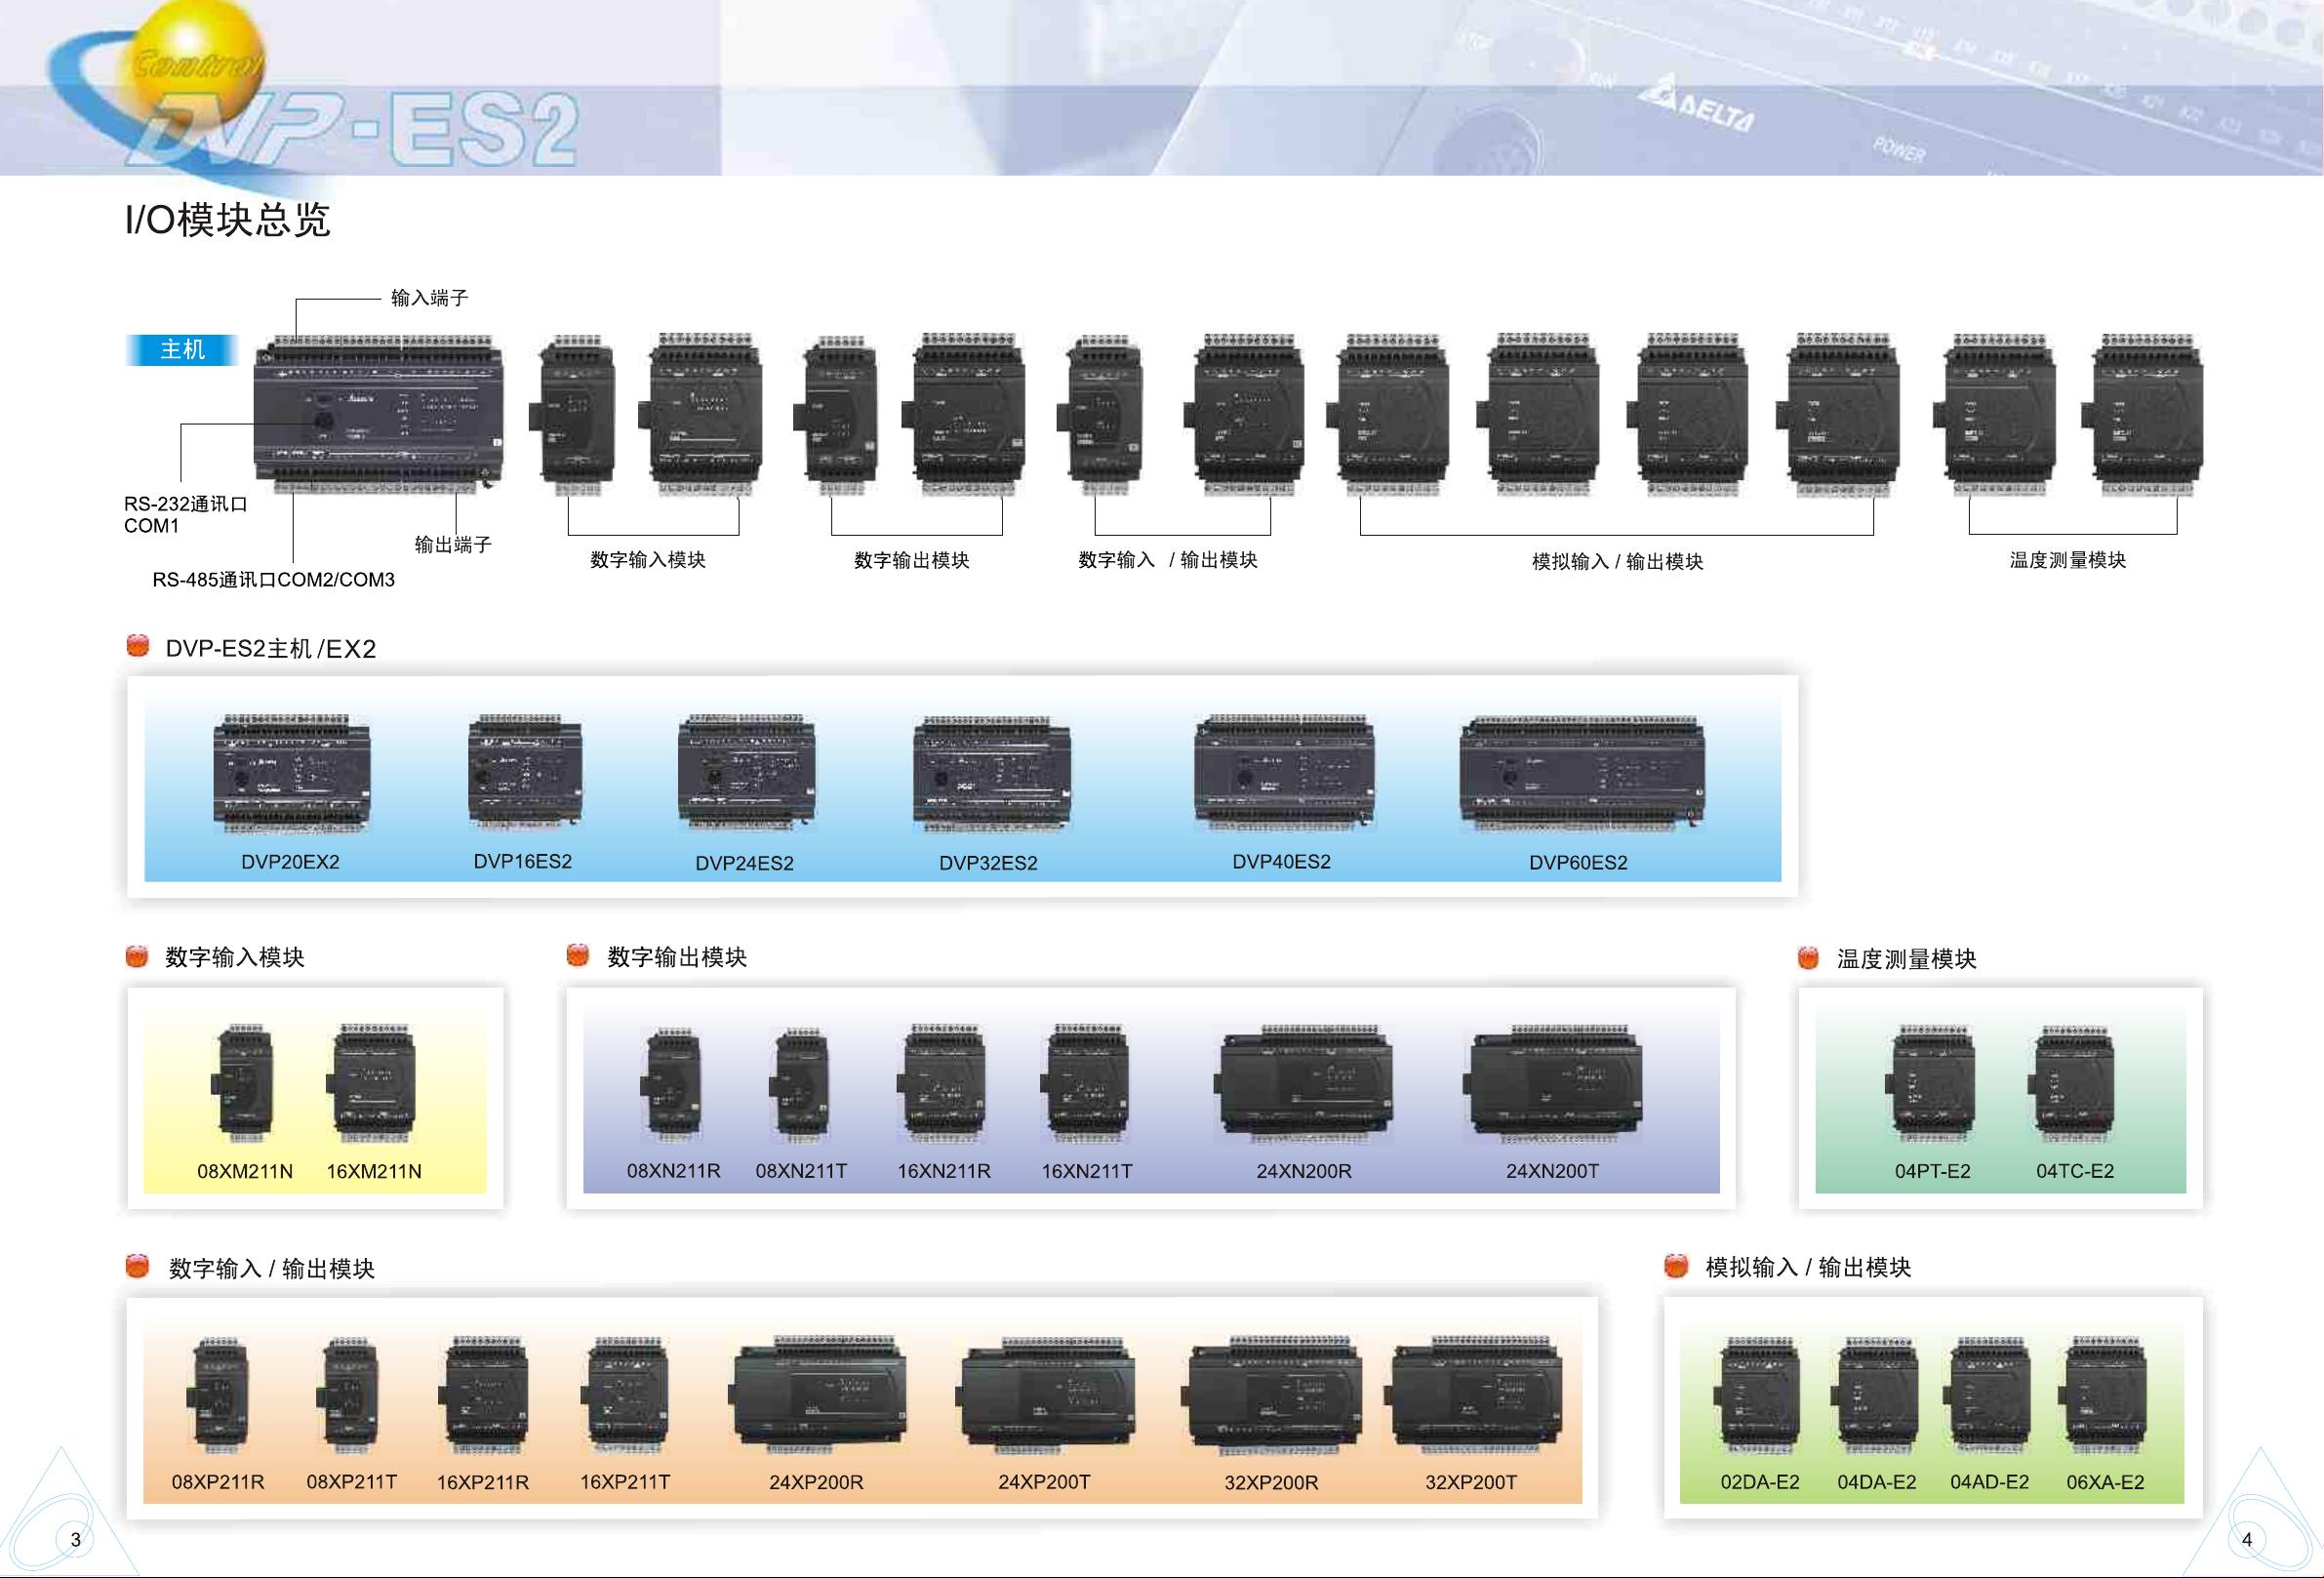This screenshot has width=2324, height=1578.
Task: Select the 16XN211T output module image
Action: pyautogui.click(x=1086, y=1083)
